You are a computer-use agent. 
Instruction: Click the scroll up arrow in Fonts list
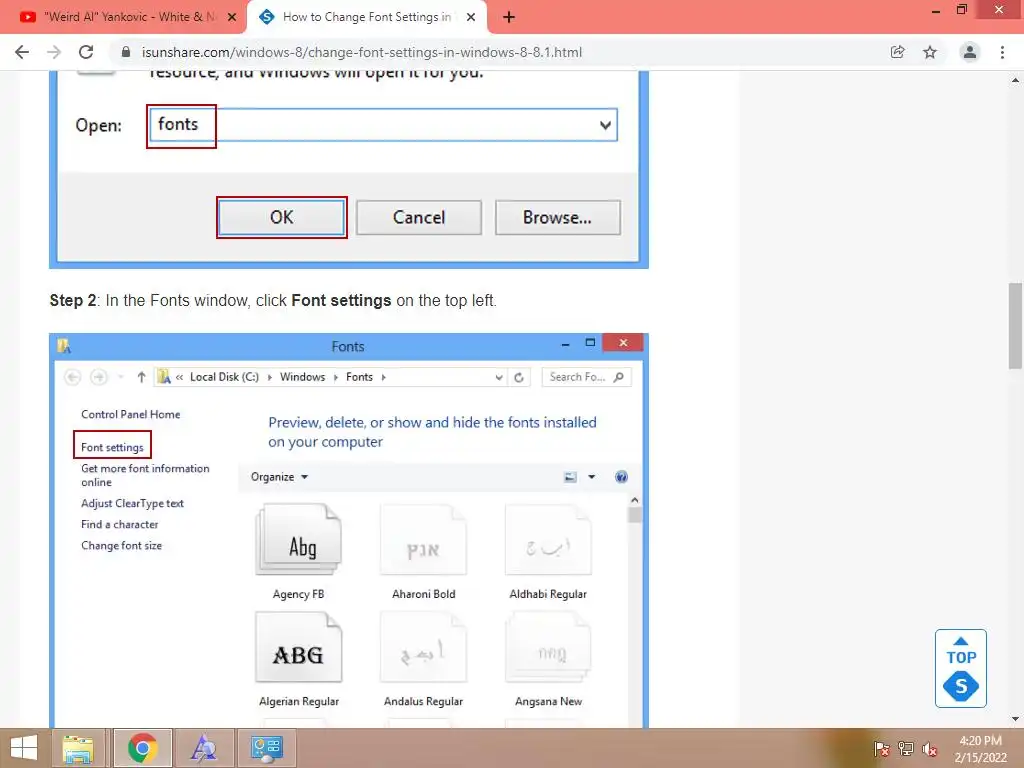click(635, 500)
